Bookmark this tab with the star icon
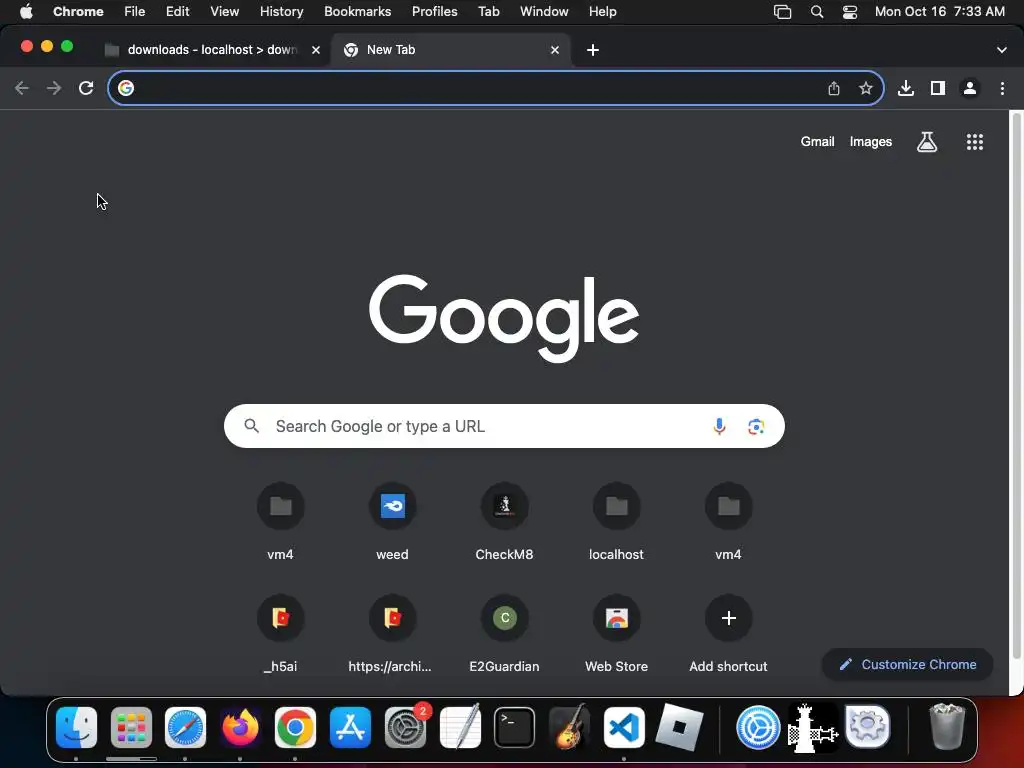1024x768 pixels. click(x=866, y=88)
